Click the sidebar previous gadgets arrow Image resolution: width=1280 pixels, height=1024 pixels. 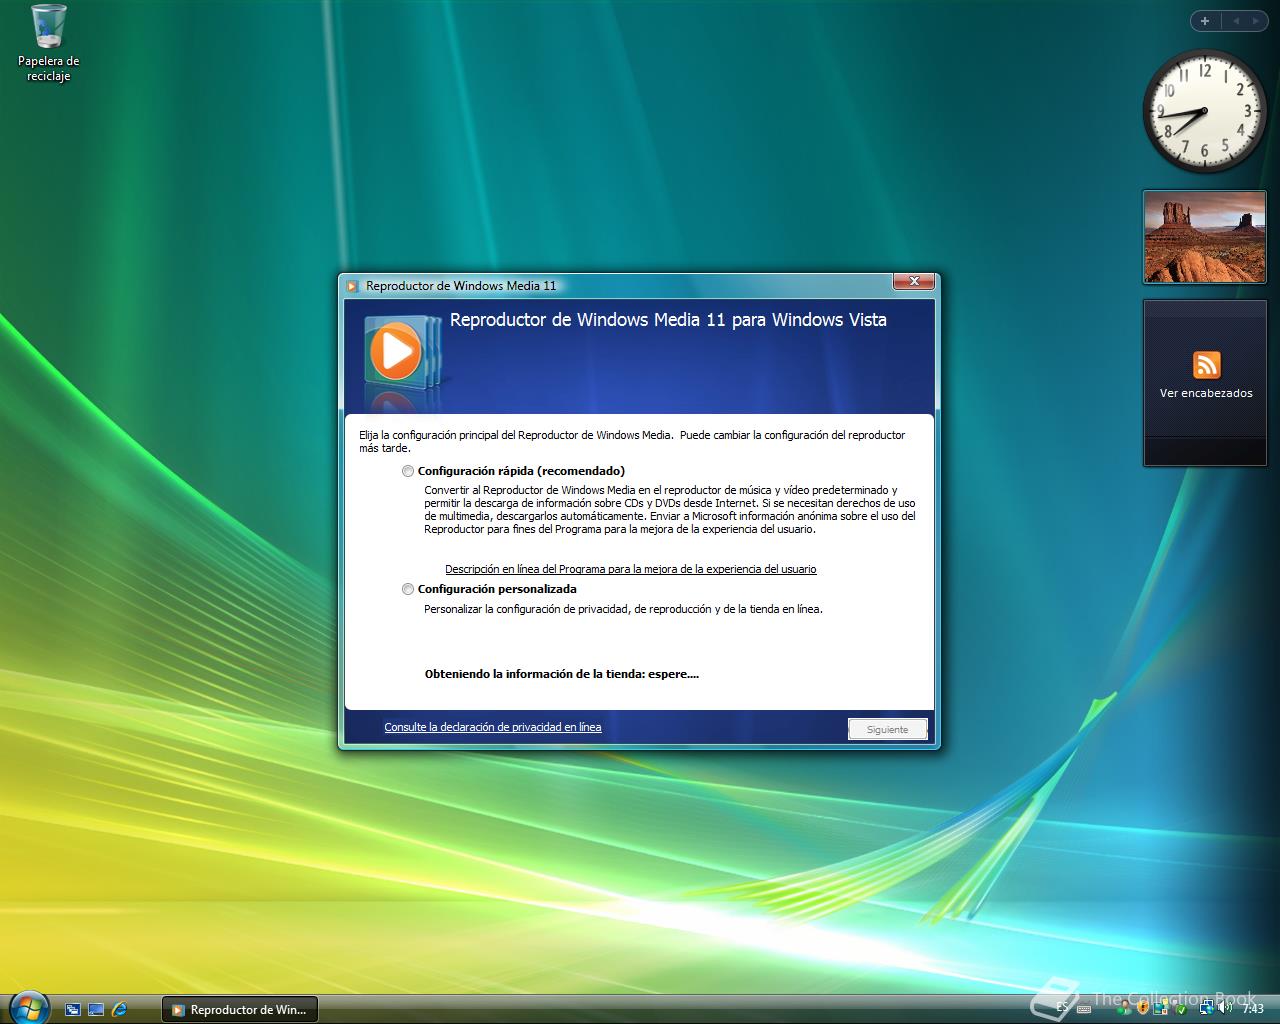pyautogui.click(x=1235, y=20)
